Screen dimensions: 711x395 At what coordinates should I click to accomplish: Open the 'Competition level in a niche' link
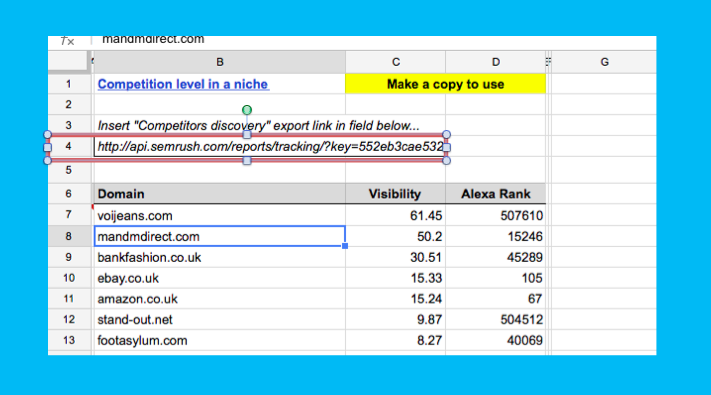coord(183,84)
